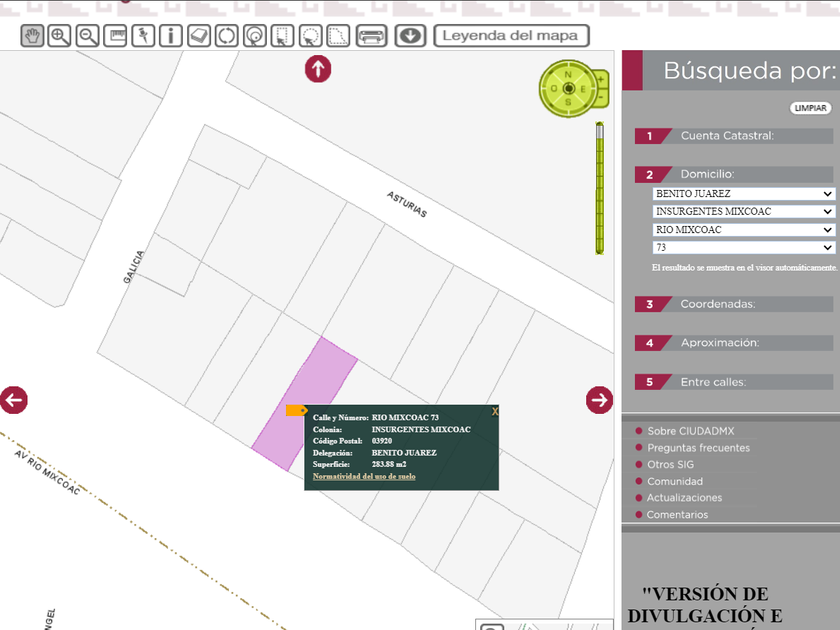Click the GALICIA street label
This screenshot has width=840, height=630.
[x=133, y=267]
